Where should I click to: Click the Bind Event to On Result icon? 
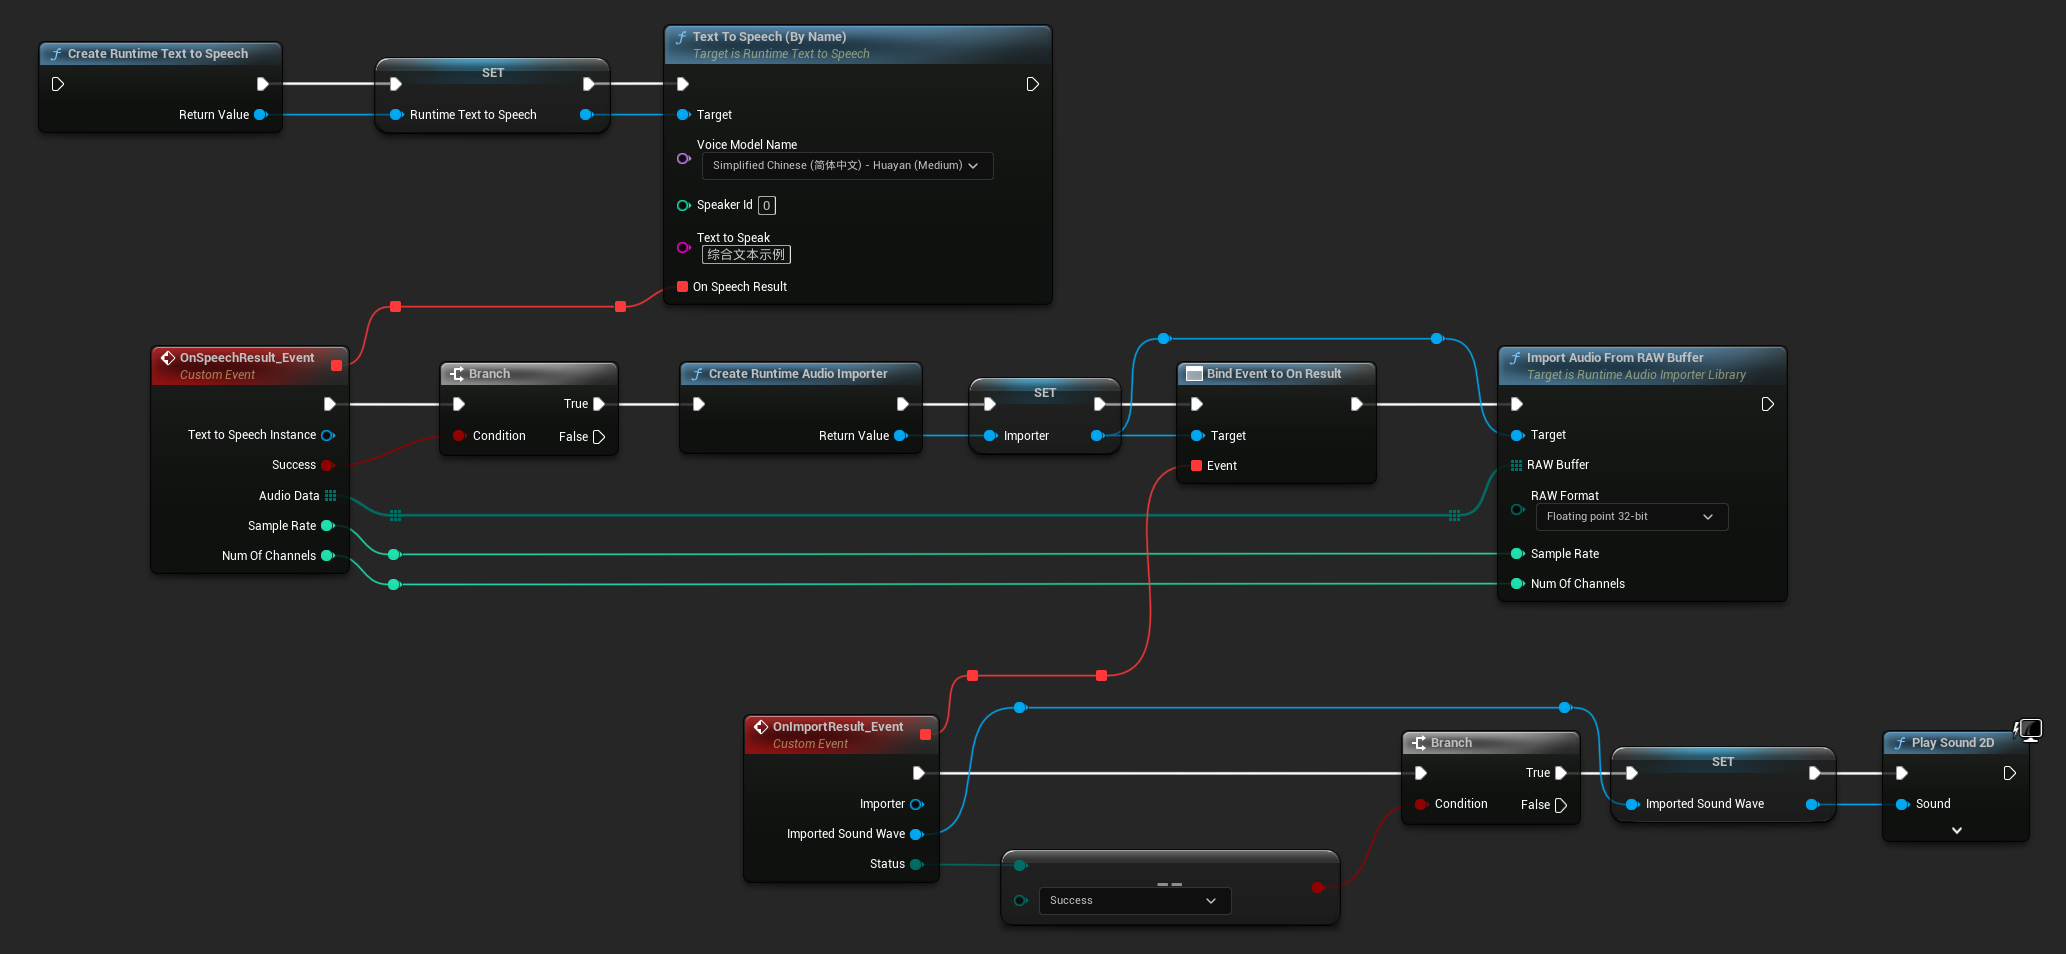tap(1193, 374)
